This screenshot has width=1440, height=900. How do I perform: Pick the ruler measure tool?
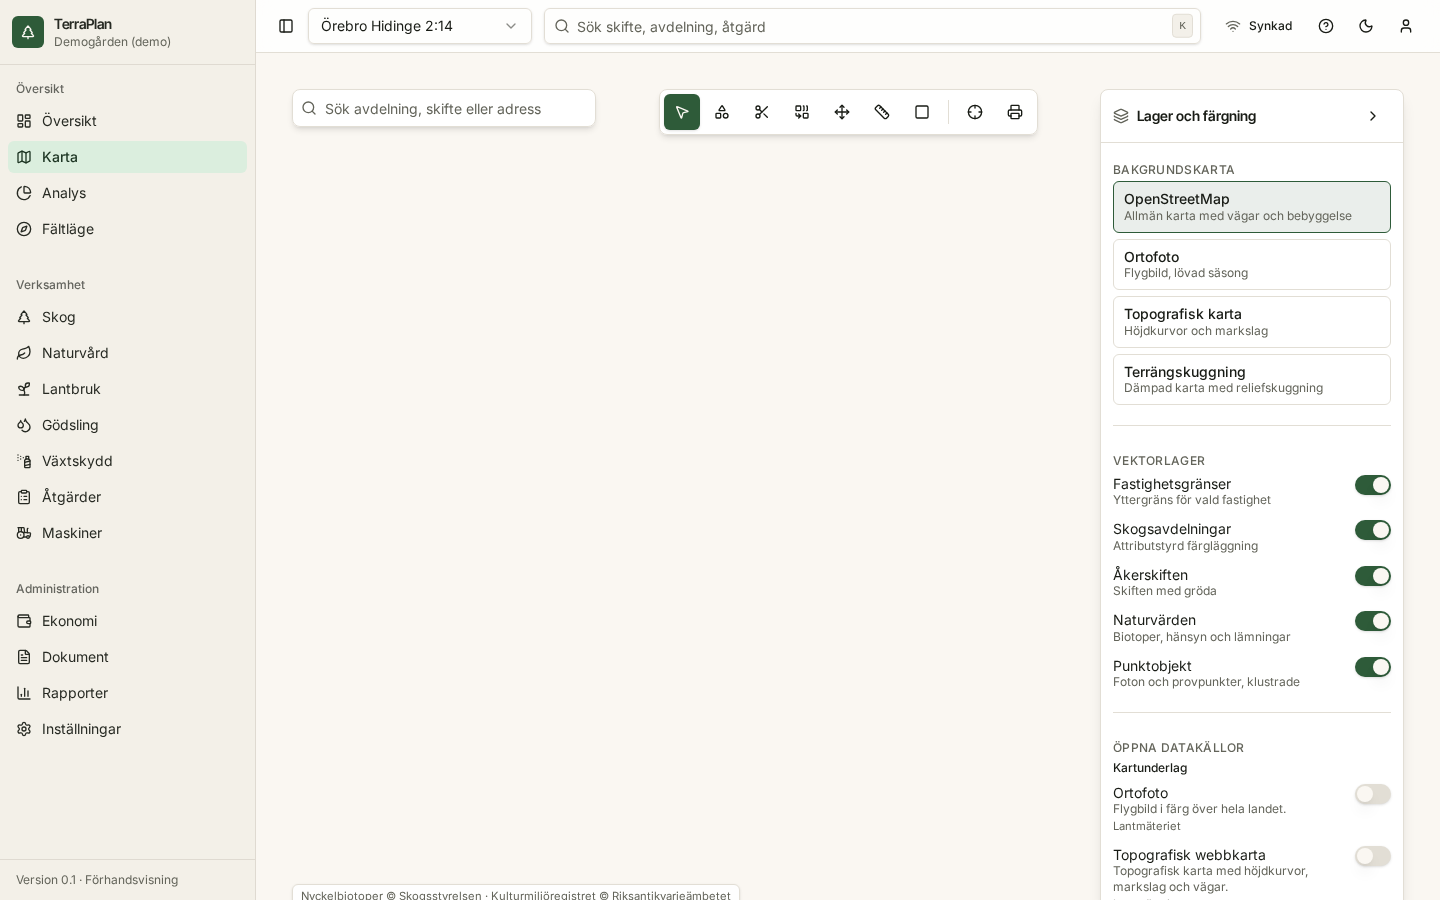point(882,112)
